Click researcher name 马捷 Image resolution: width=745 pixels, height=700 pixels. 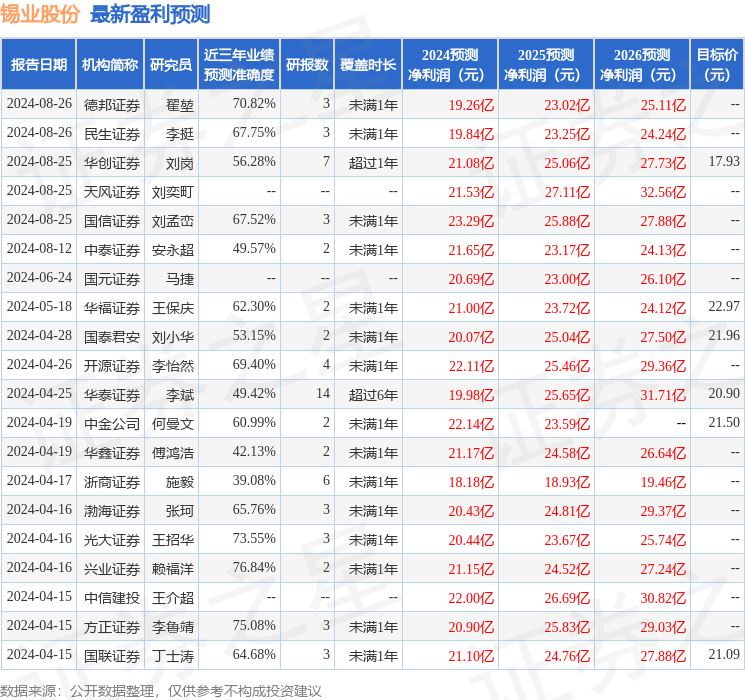pyautogui.click(x=180, y=278)
